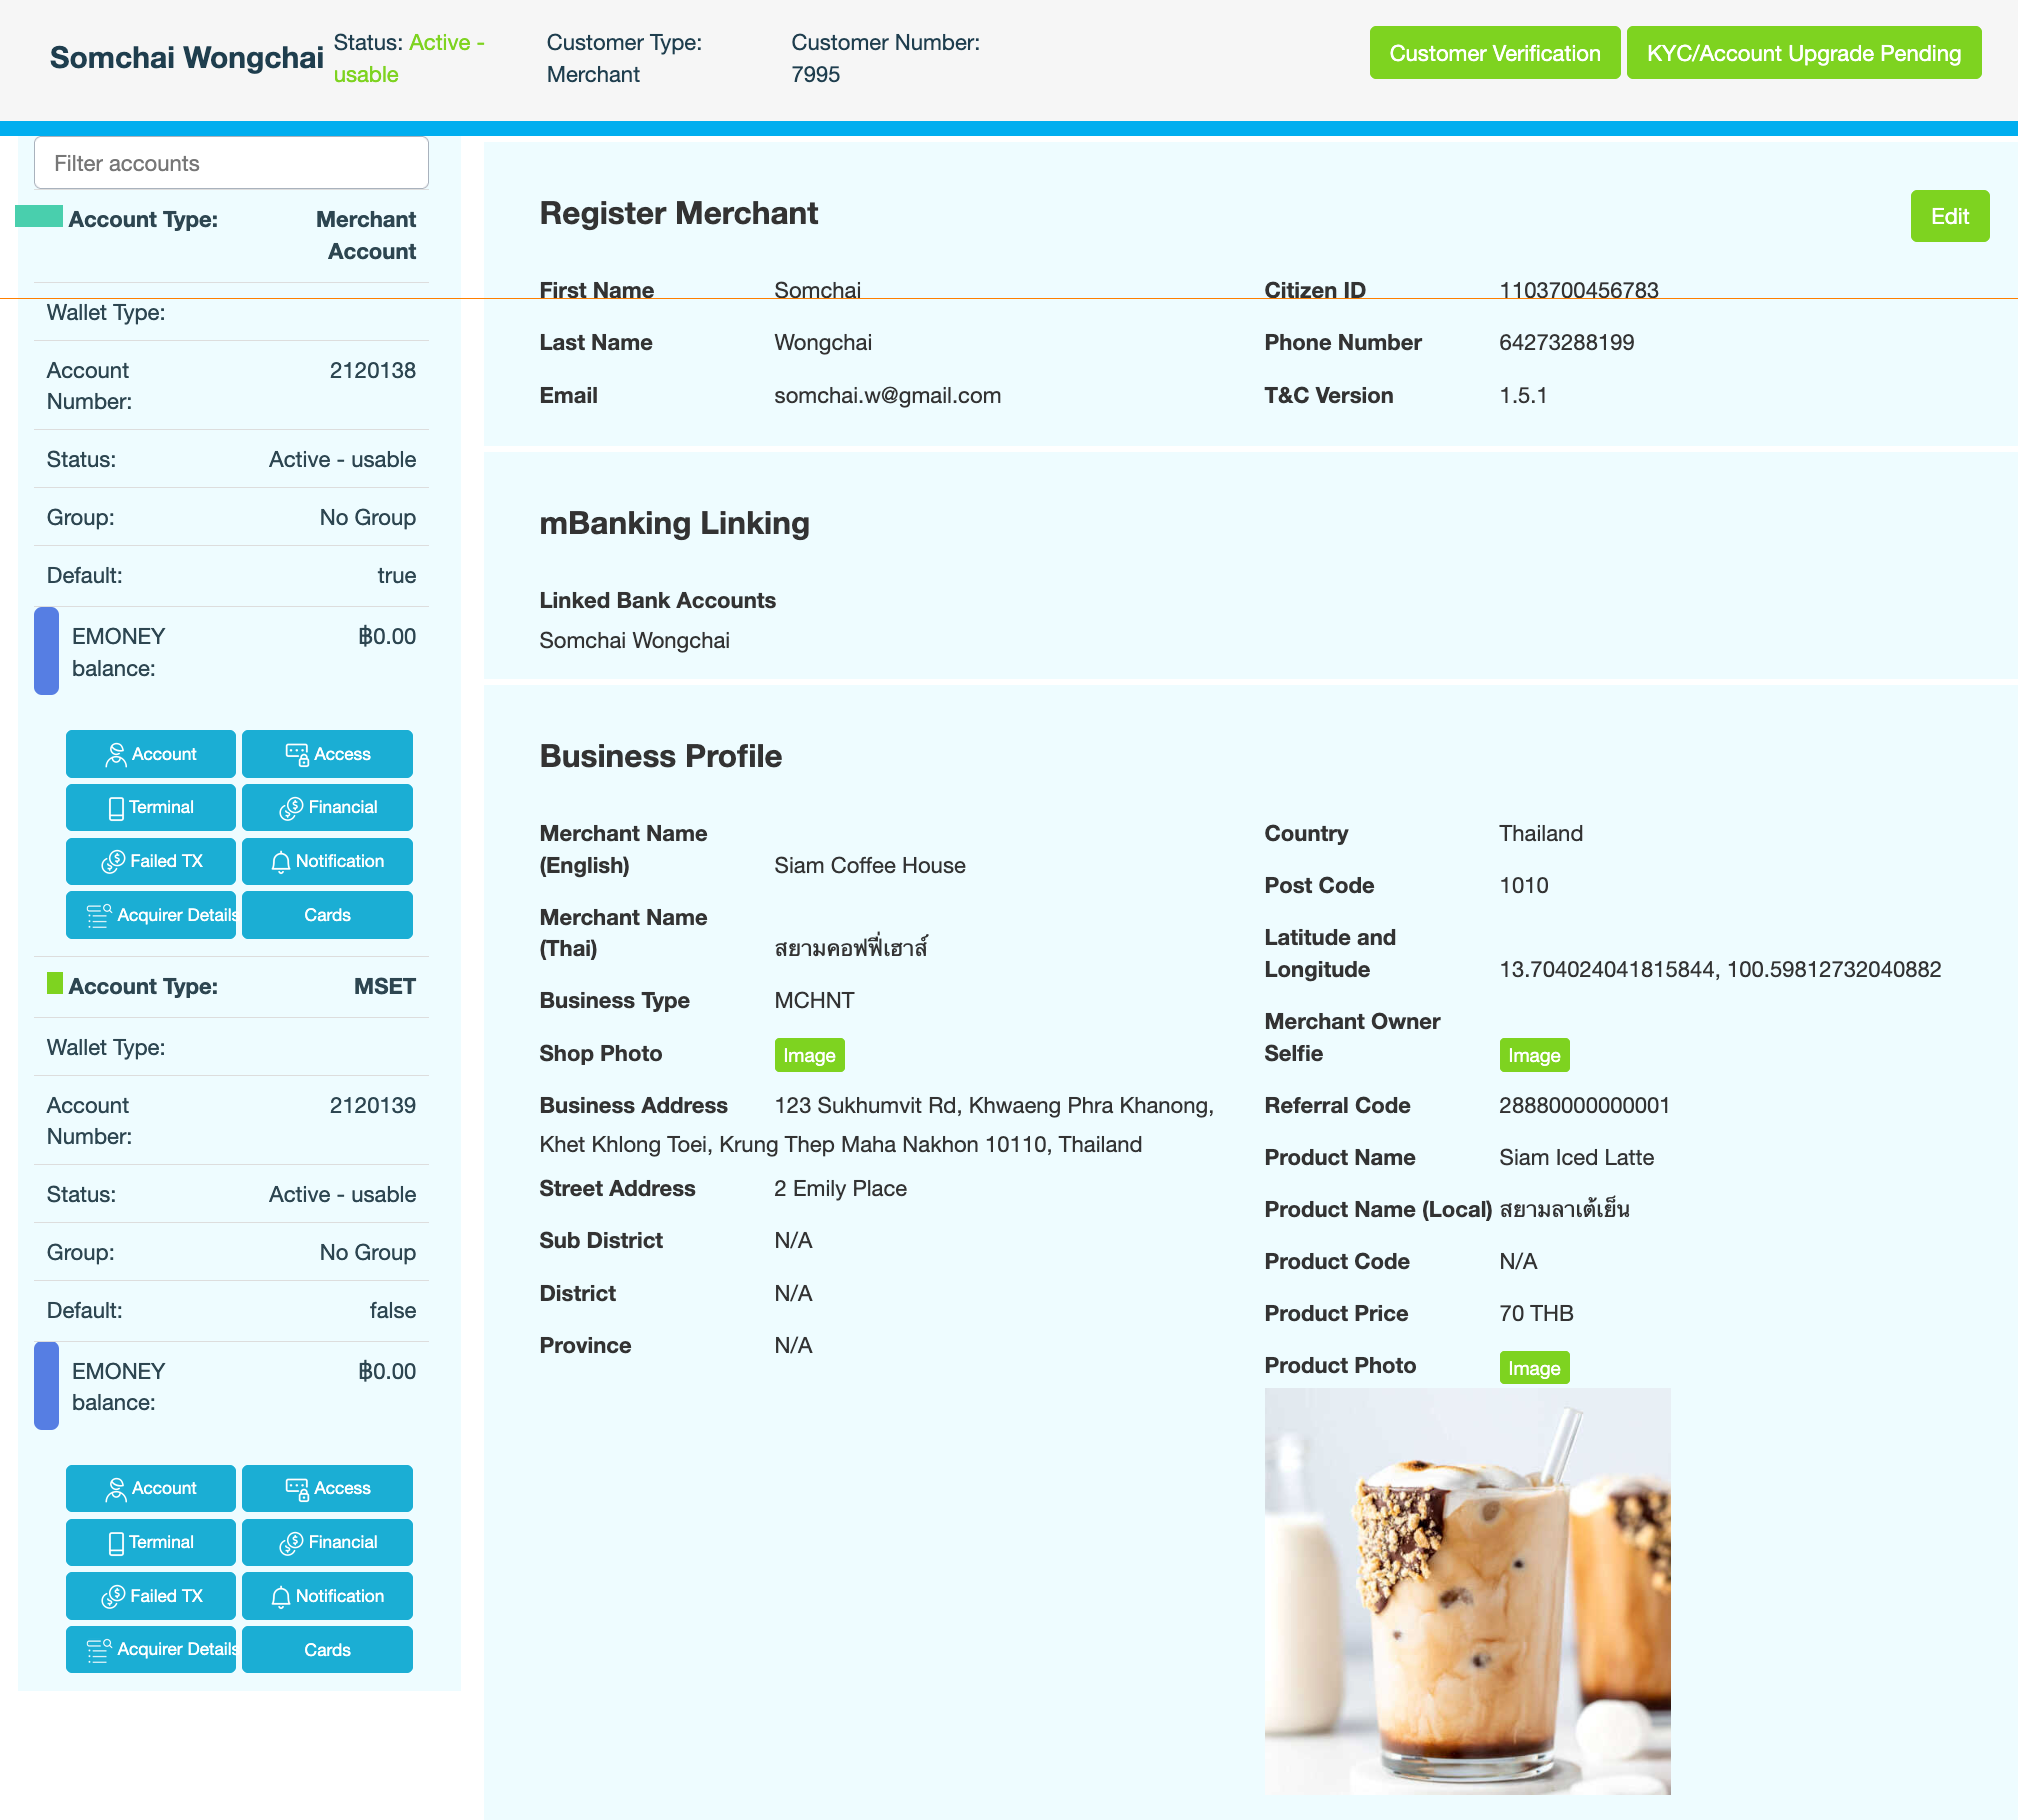The width and height of the screenshot is (2018, 1820).
Task: Show the Merchant Owner Selfie Image
Action: tap(1533, 1055)
